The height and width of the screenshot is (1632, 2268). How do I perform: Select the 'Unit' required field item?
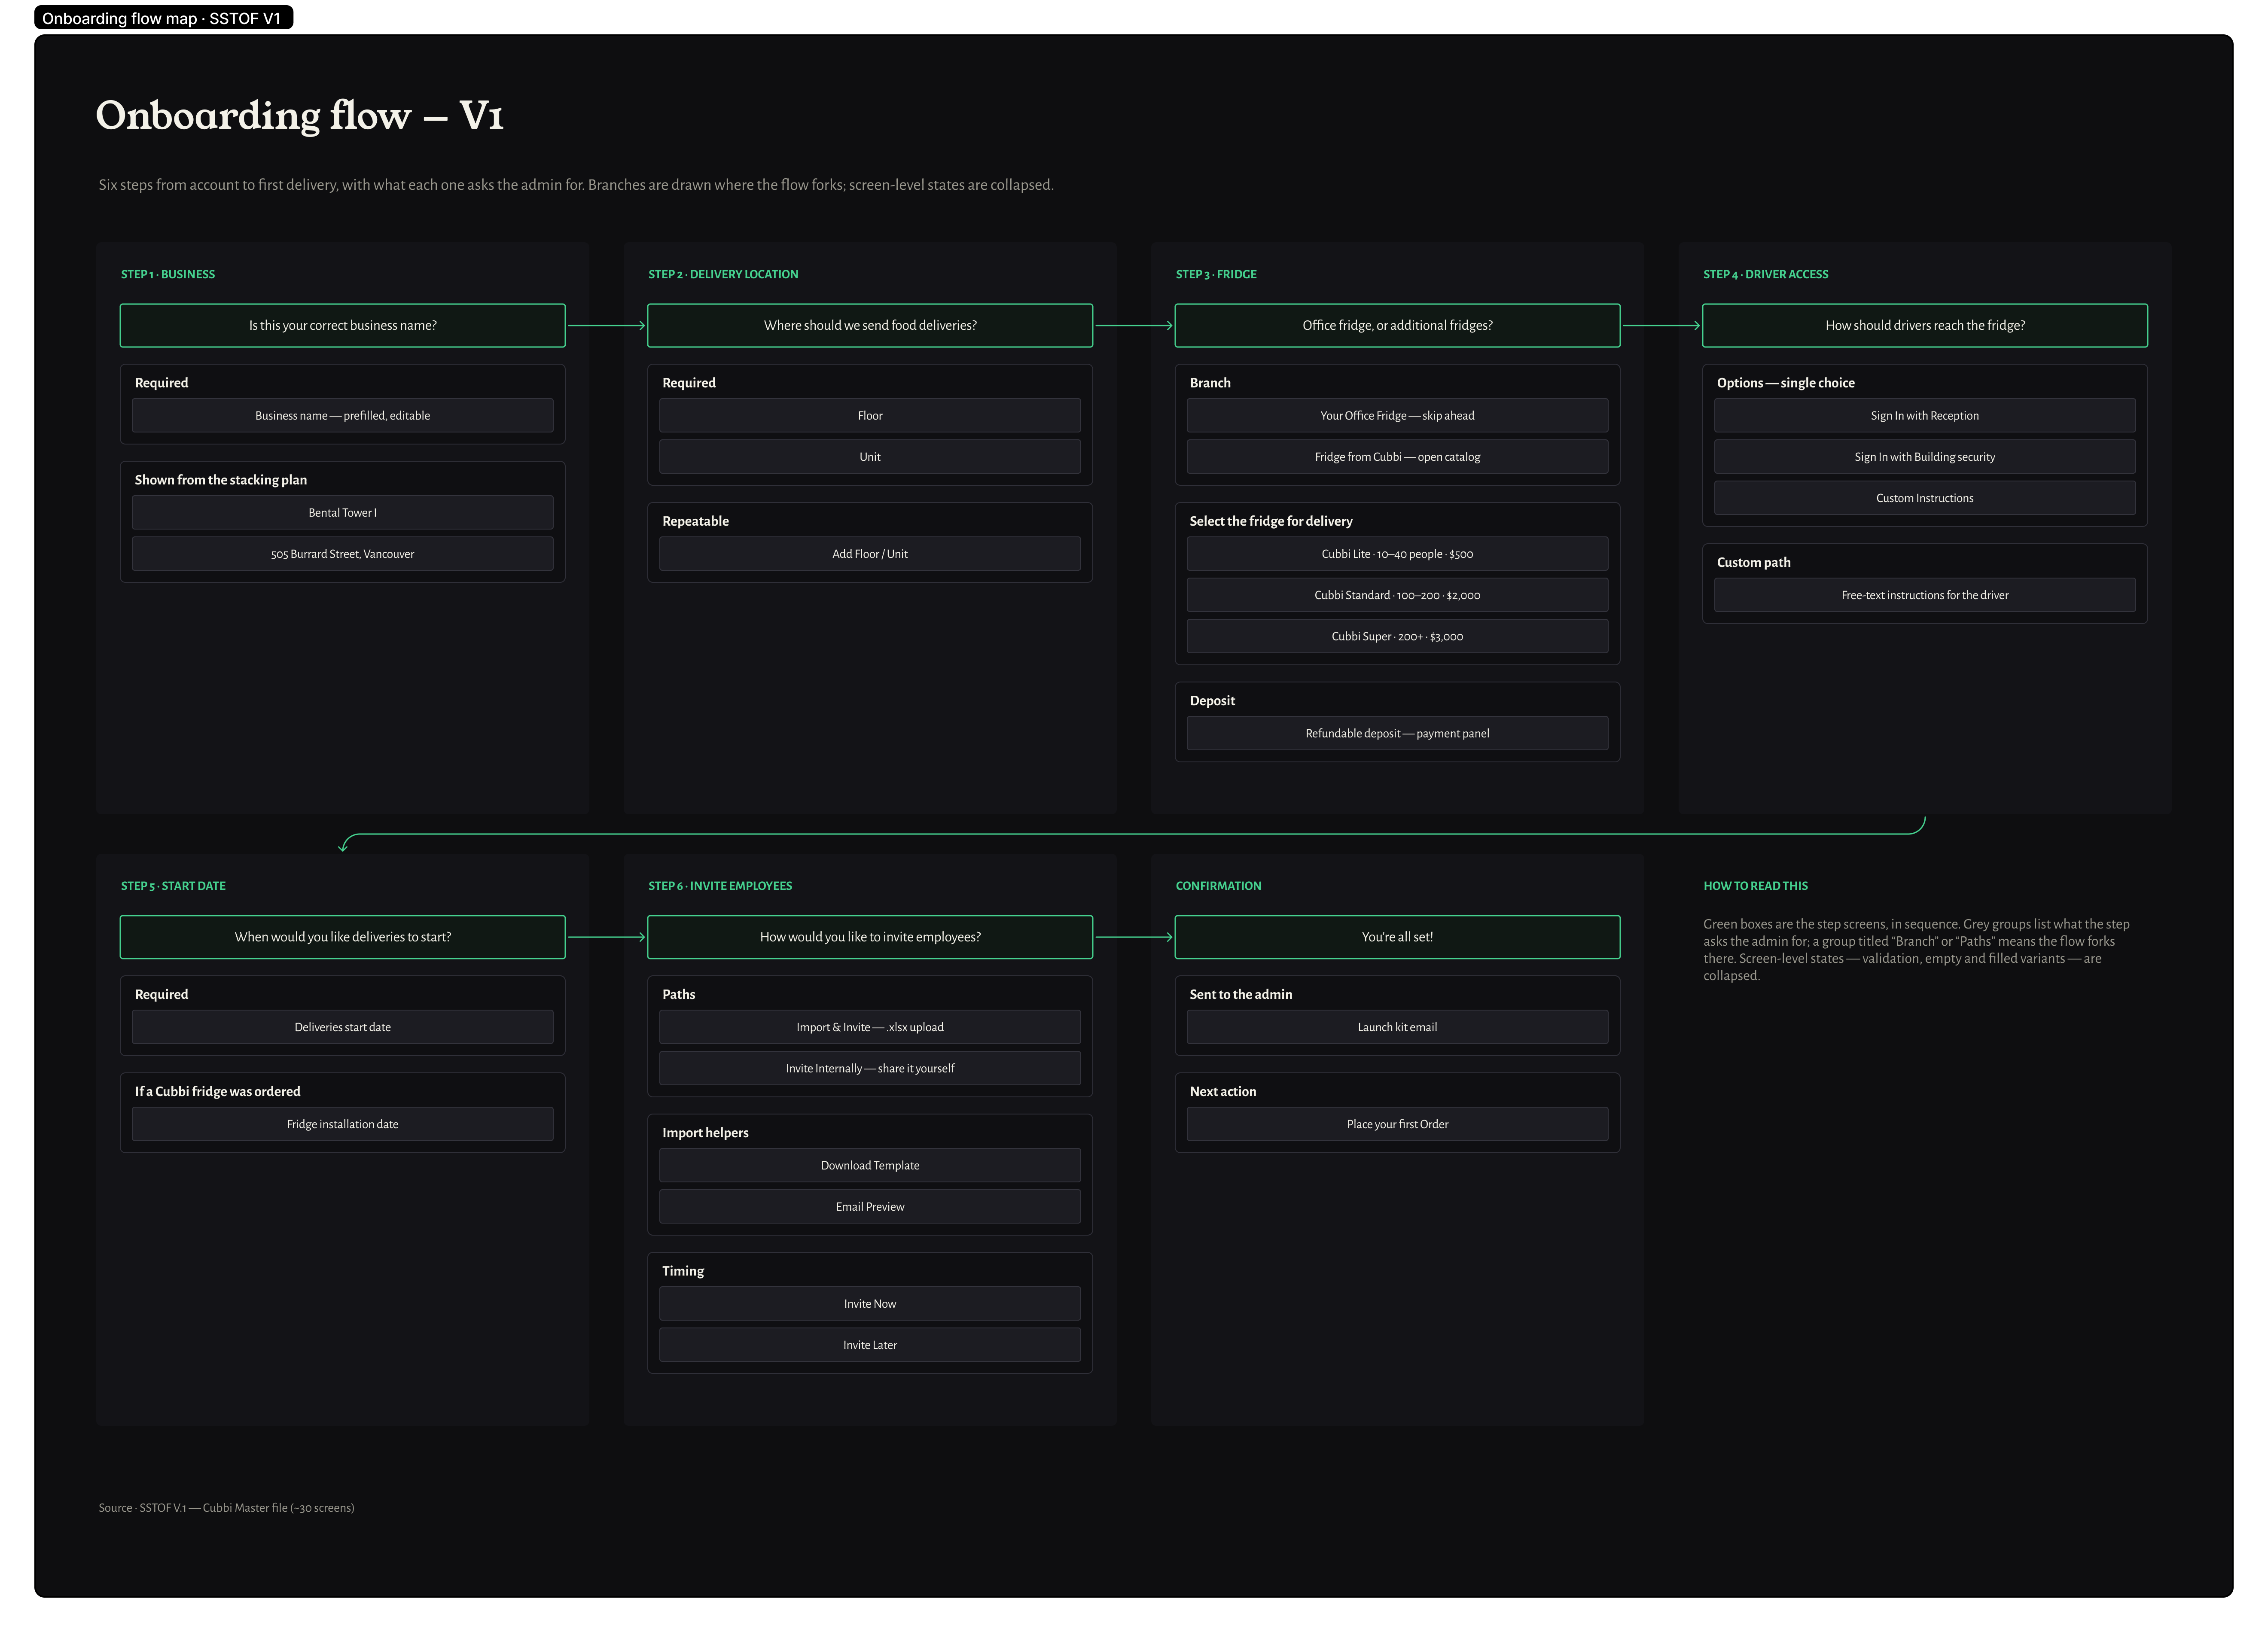(870, 457)
